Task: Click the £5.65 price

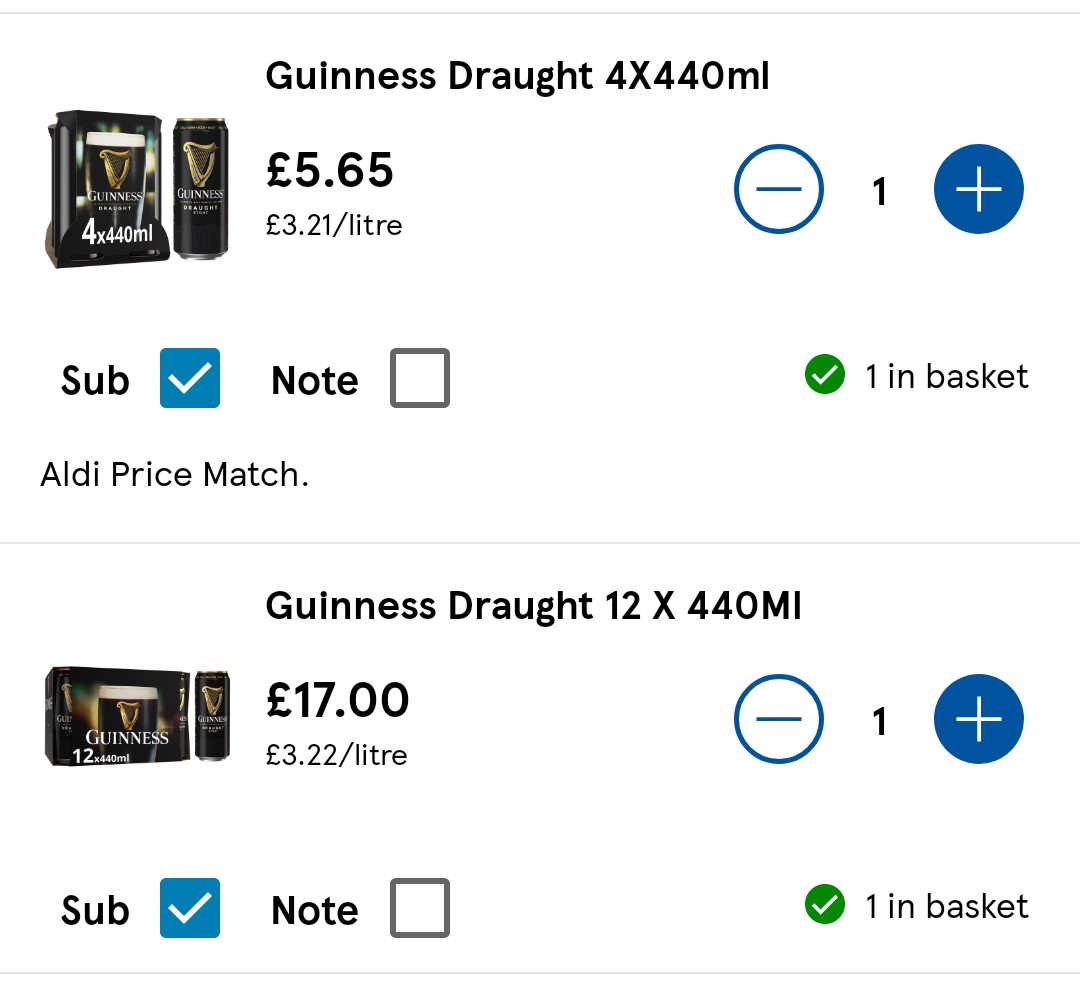Action: click(330, 170)
